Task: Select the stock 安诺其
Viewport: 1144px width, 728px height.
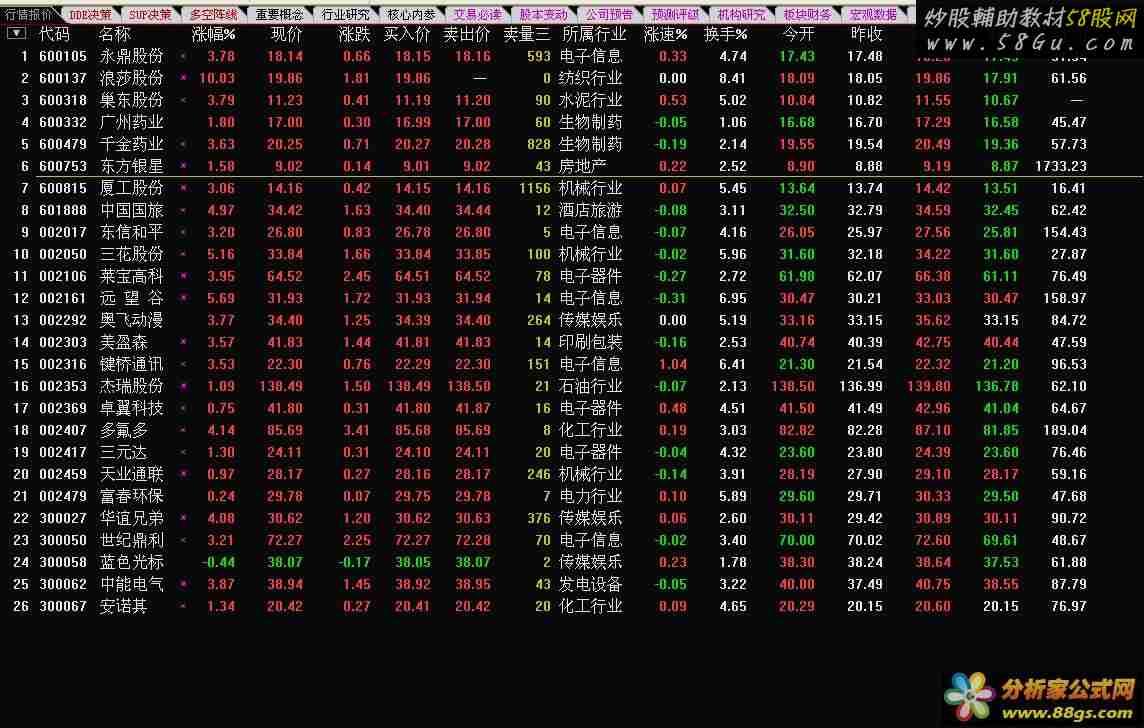Action: coord(123,606)
